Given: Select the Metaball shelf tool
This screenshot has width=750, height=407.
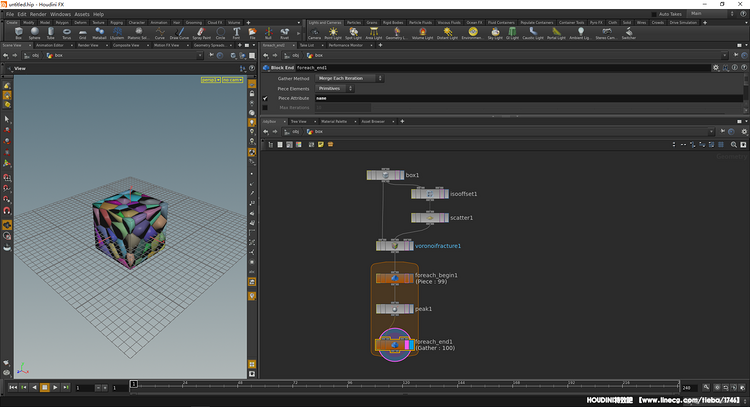Looking at the screenshot, I should tap(99, 33).
